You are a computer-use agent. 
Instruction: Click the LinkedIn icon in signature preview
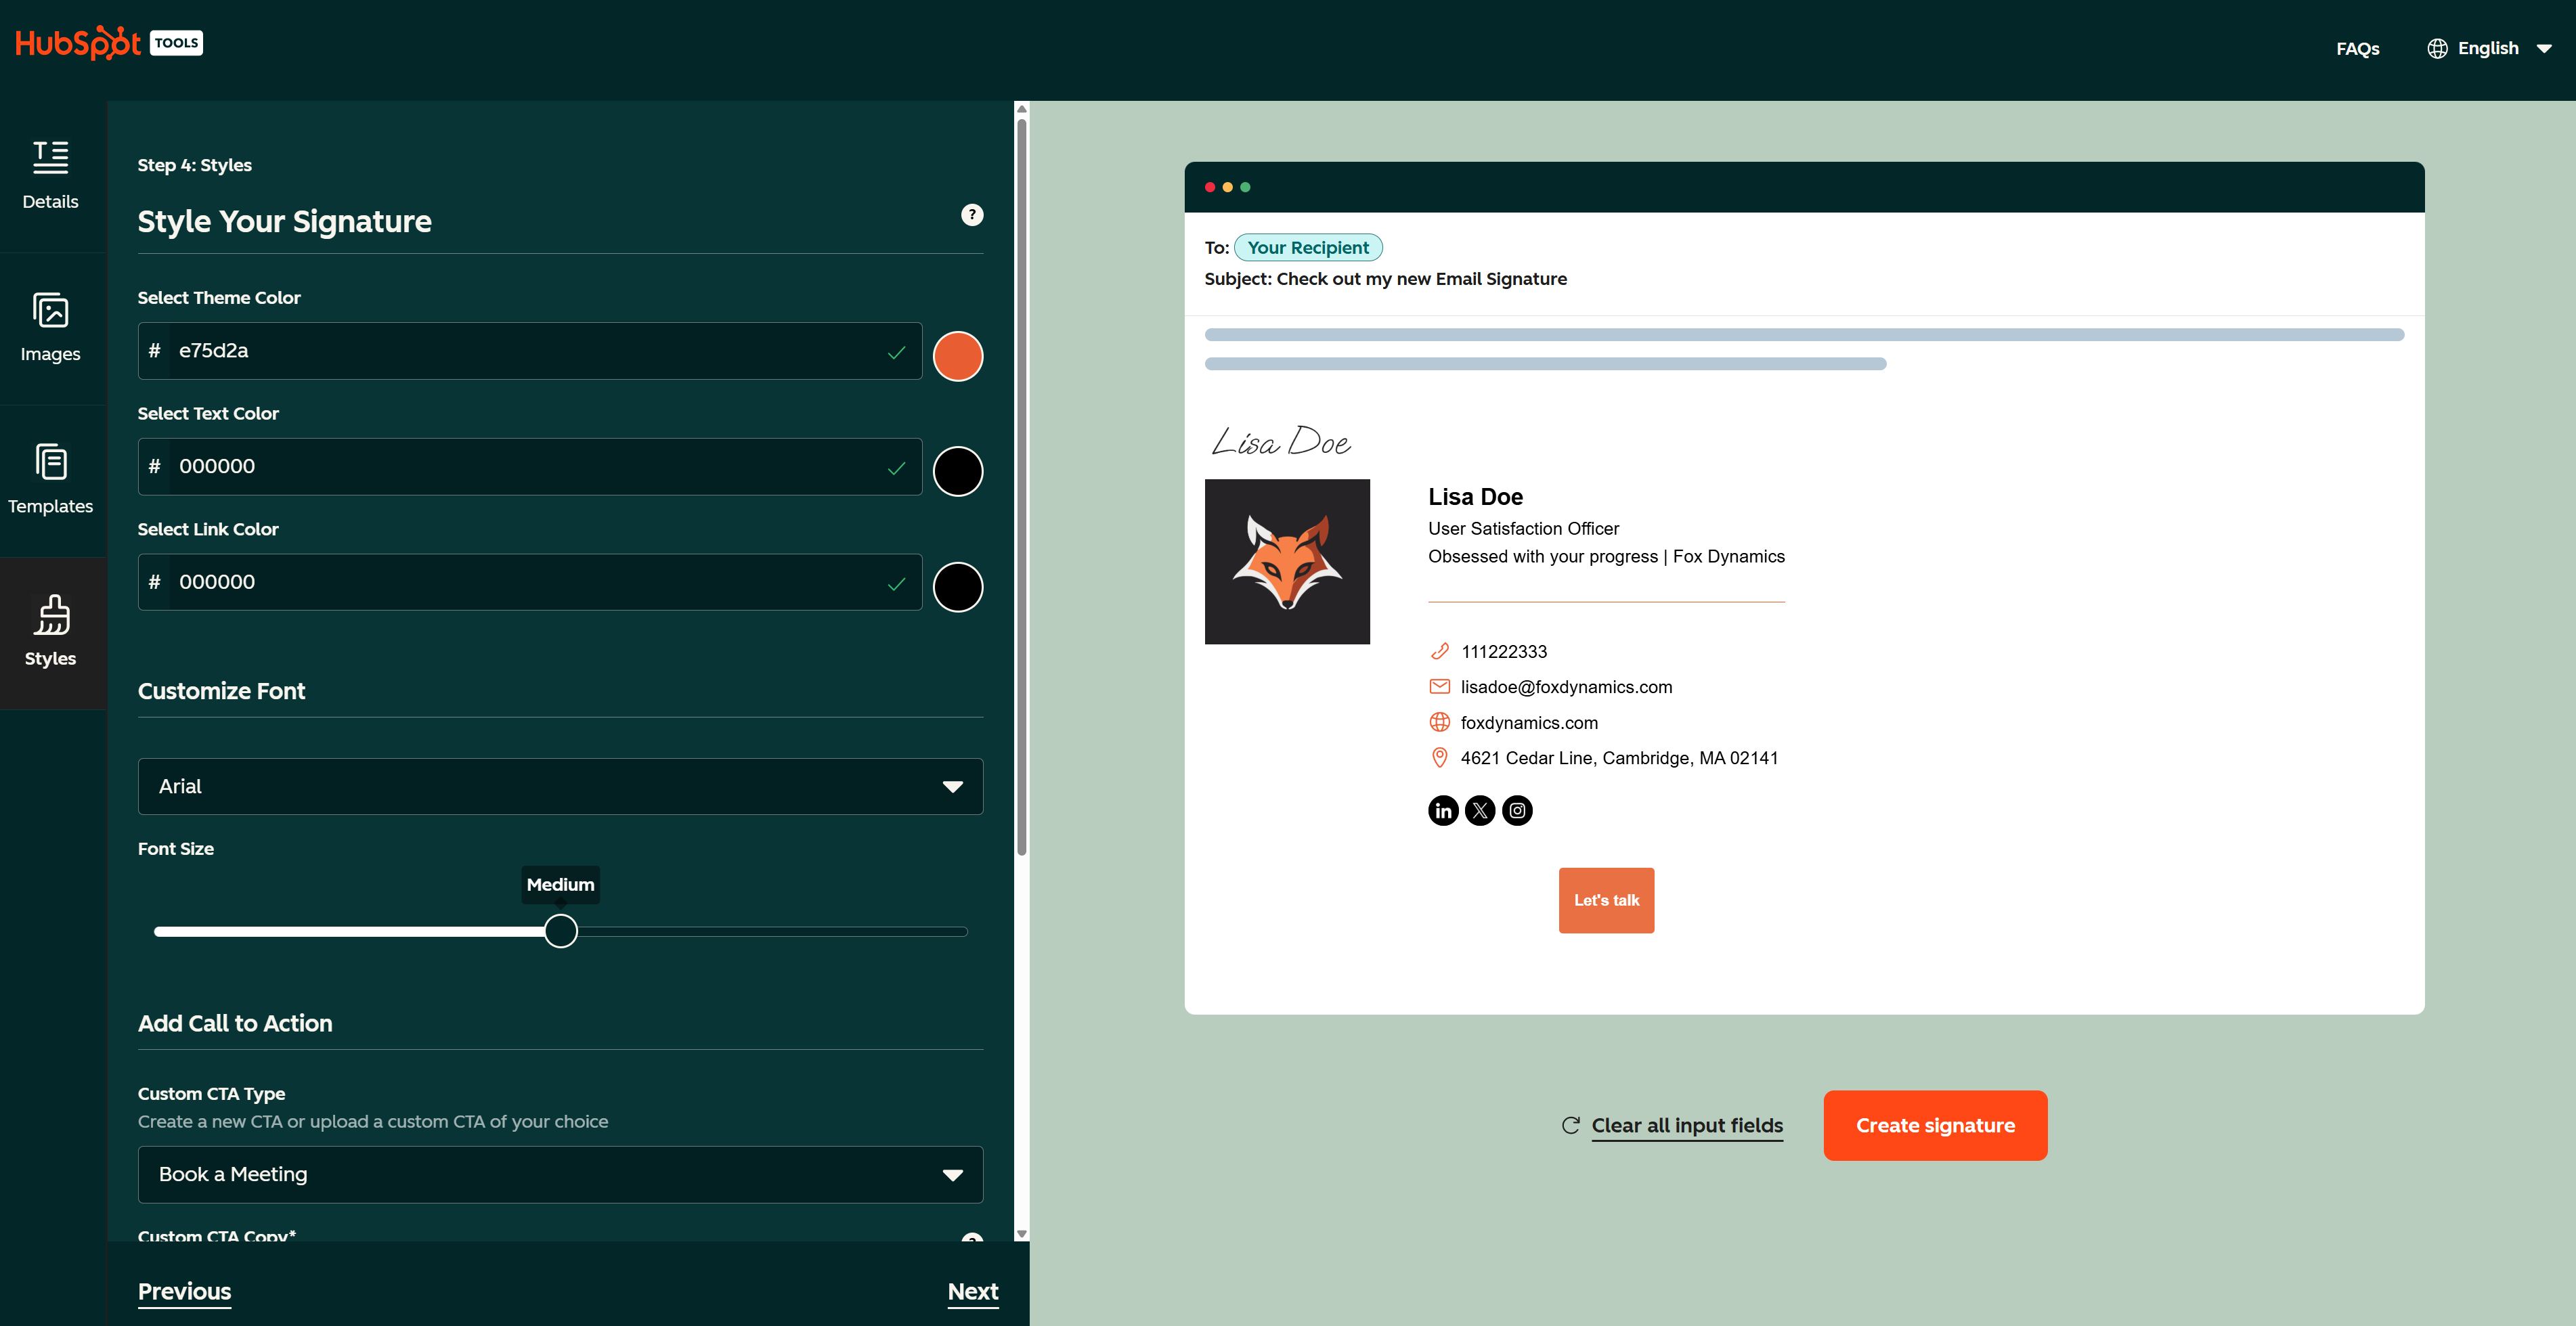(1443, 810)
